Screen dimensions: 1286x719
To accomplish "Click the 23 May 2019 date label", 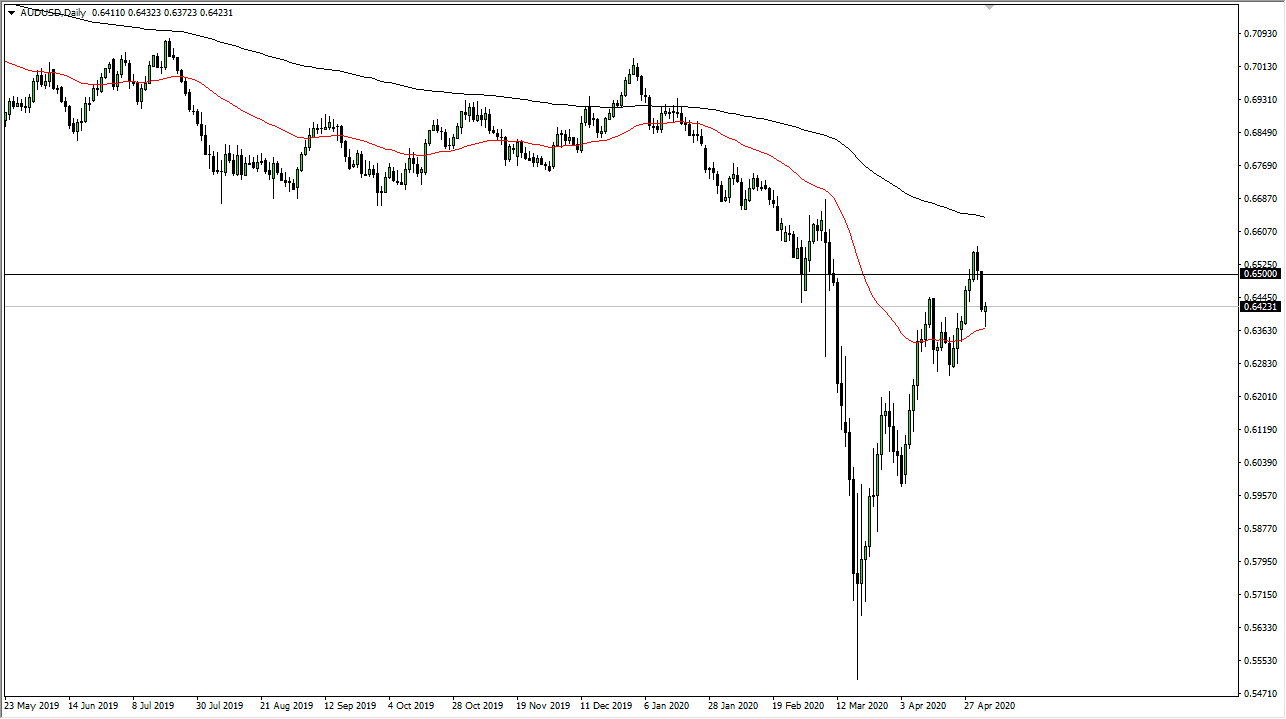I will point(32,705).
